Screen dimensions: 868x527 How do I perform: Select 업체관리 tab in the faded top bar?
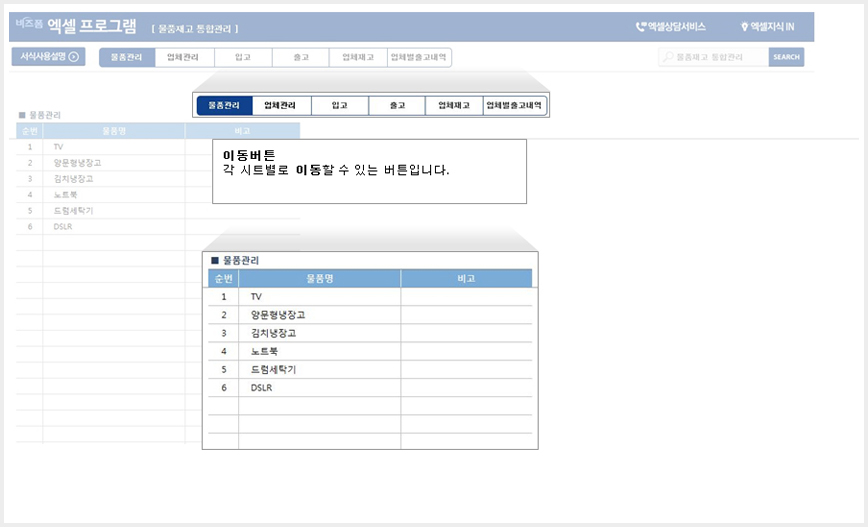click(x=183, y=57)
